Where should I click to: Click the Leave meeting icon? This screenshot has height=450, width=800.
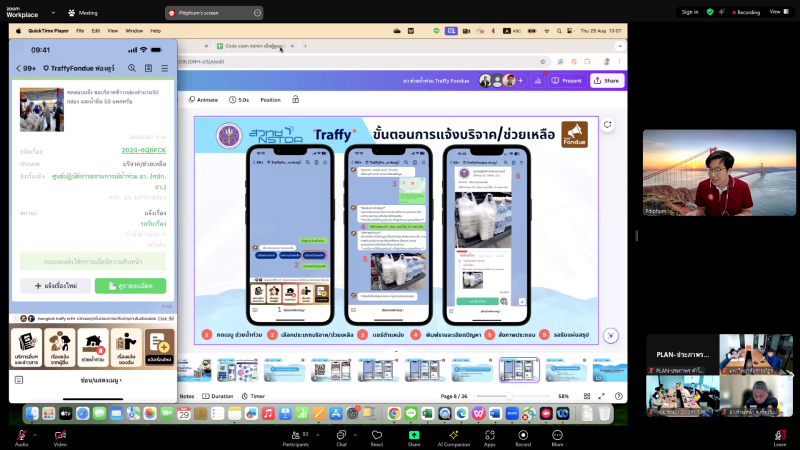(x=780, y=433)
